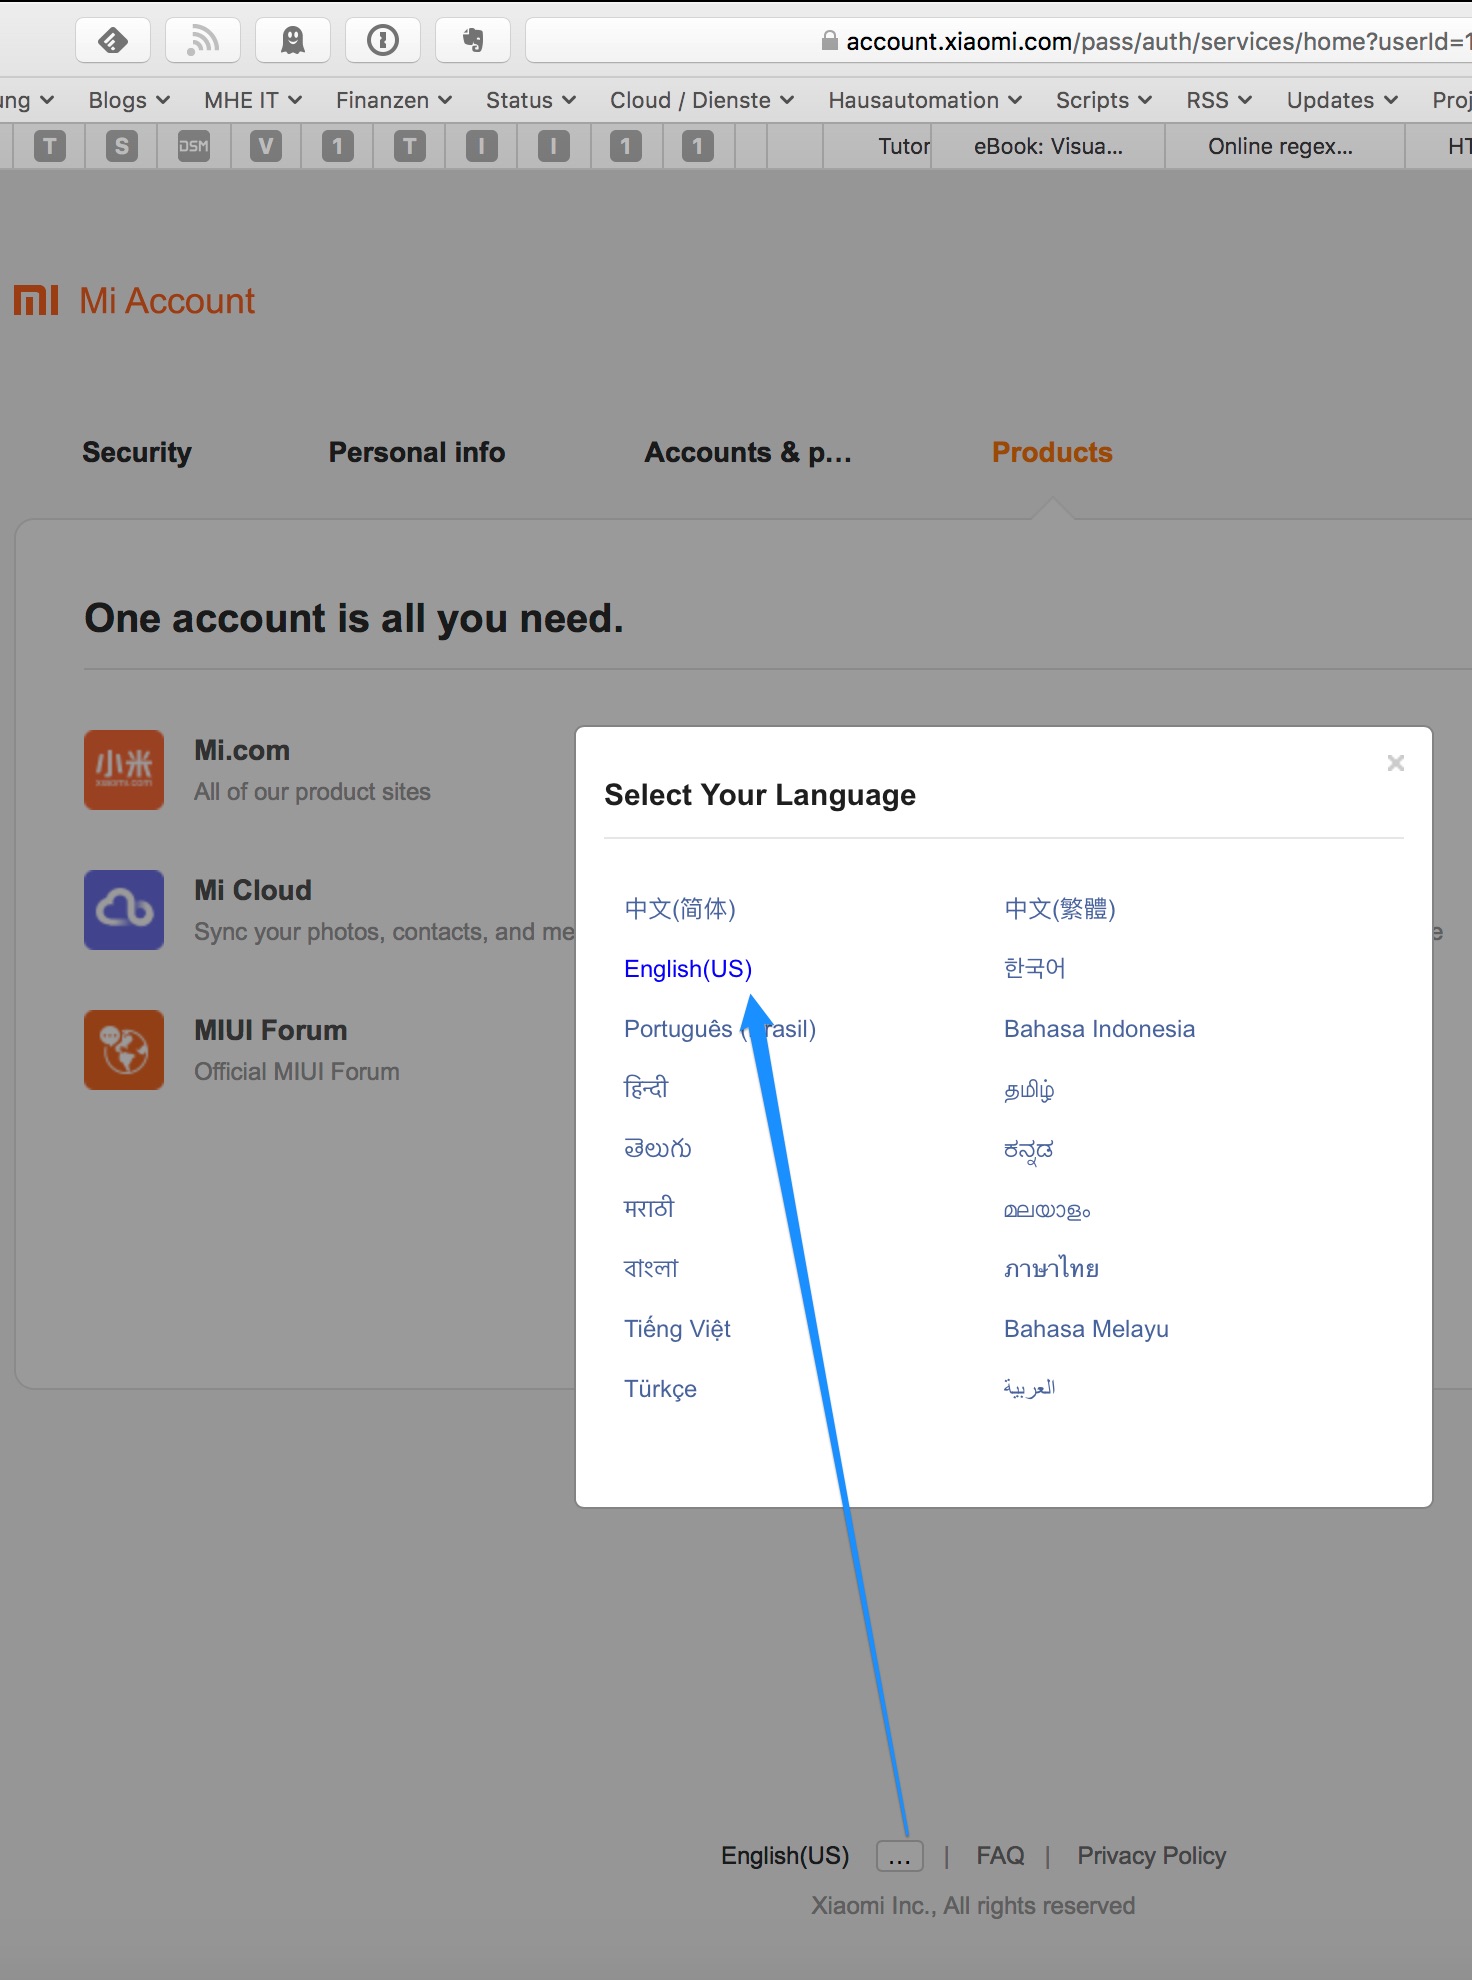The height and width of the screenshot is (1980, 1472).
Task: Select Marathi मराठी language
Action: coord(649,1208)
